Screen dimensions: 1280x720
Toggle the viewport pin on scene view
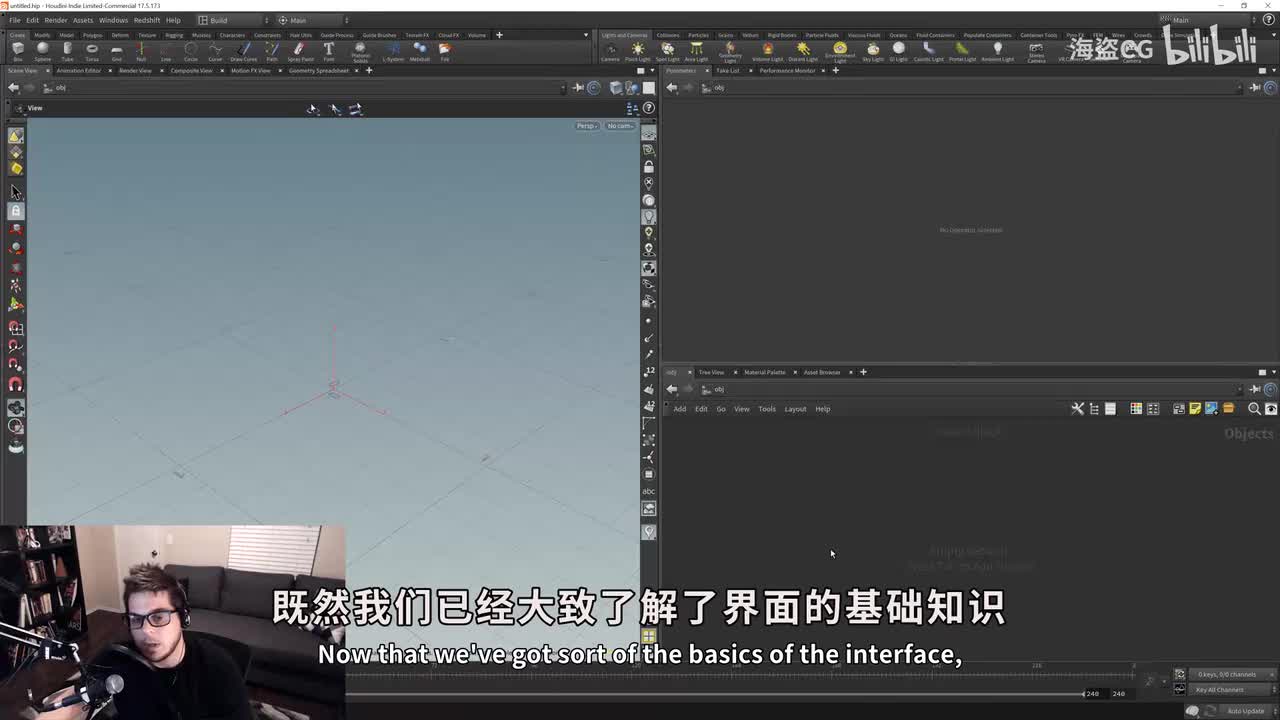point(578,87)
